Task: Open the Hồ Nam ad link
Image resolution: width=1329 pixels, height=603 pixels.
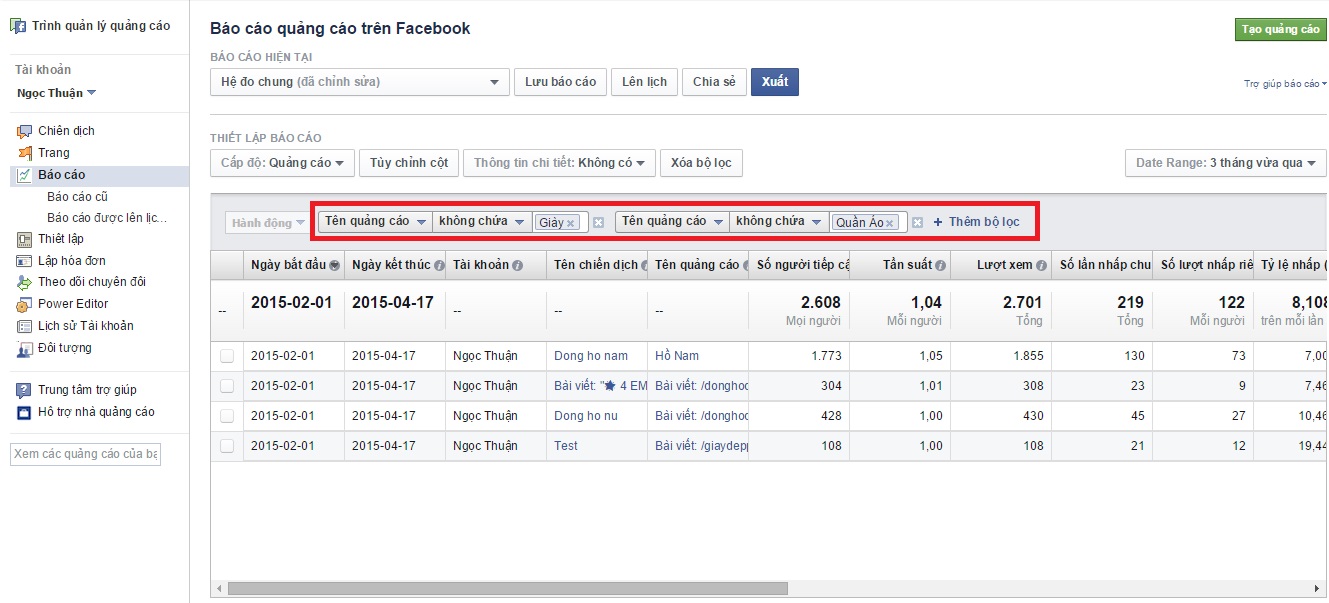Action: click(677, 356)
